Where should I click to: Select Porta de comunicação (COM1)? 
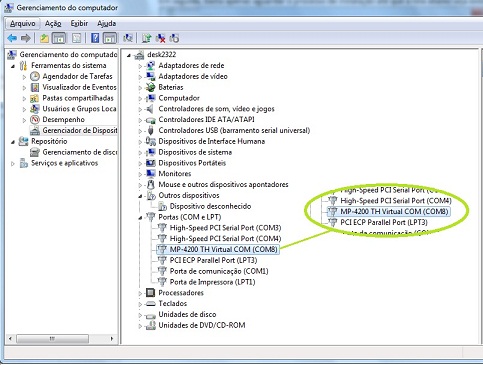[219, 271]
